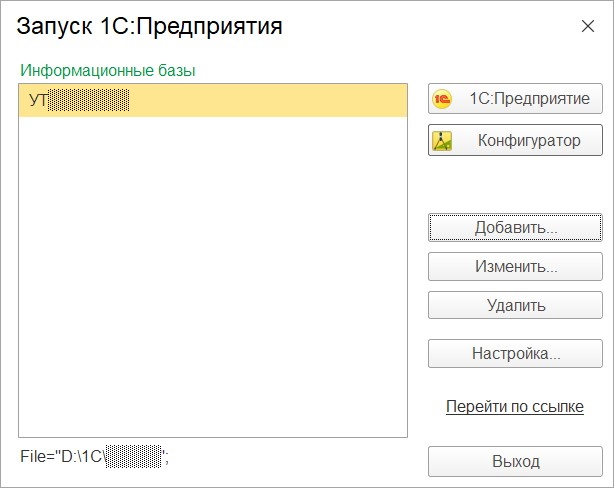Screen dimensions: 614x488
Task: Click the Информационные базы heading
Action: coord(108,71)
